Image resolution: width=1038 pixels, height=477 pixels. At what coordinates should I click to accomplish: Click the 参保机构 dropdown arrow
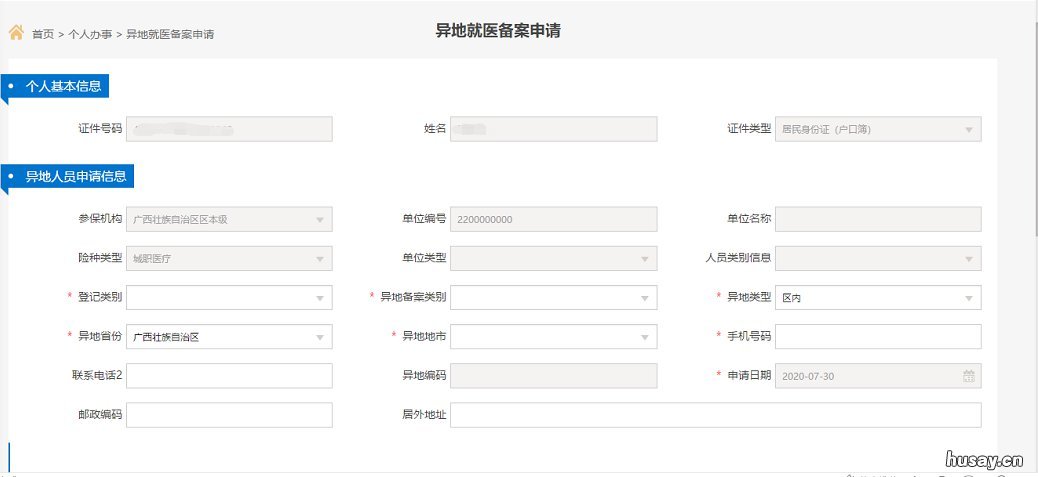coord(319,220)
